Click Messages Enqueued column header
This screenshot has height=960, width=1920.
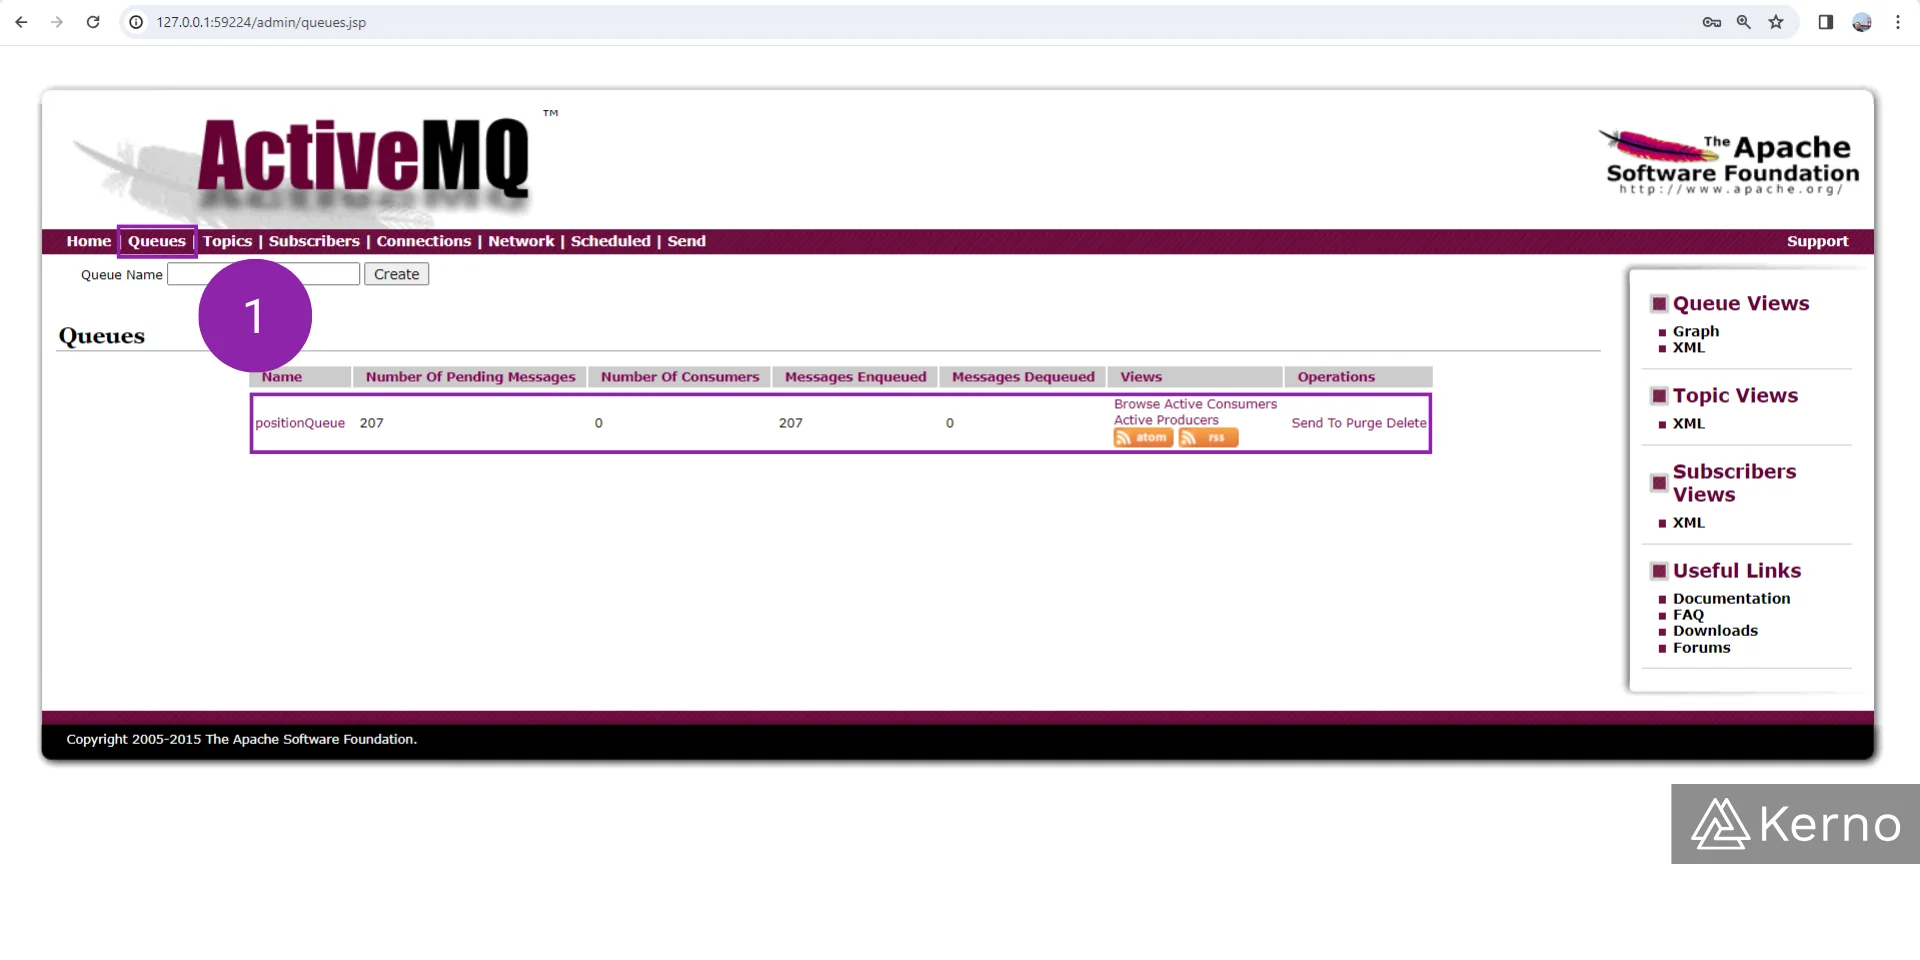(x=855, y=377)
